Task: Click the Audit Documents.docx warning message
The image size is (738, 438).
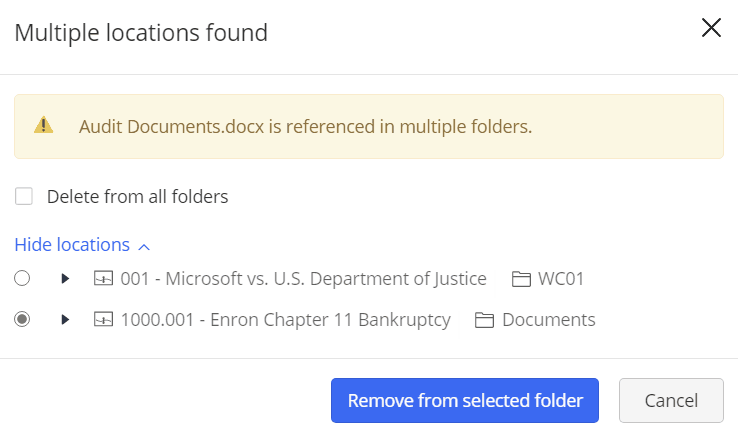Action: (x=305, y=127)
